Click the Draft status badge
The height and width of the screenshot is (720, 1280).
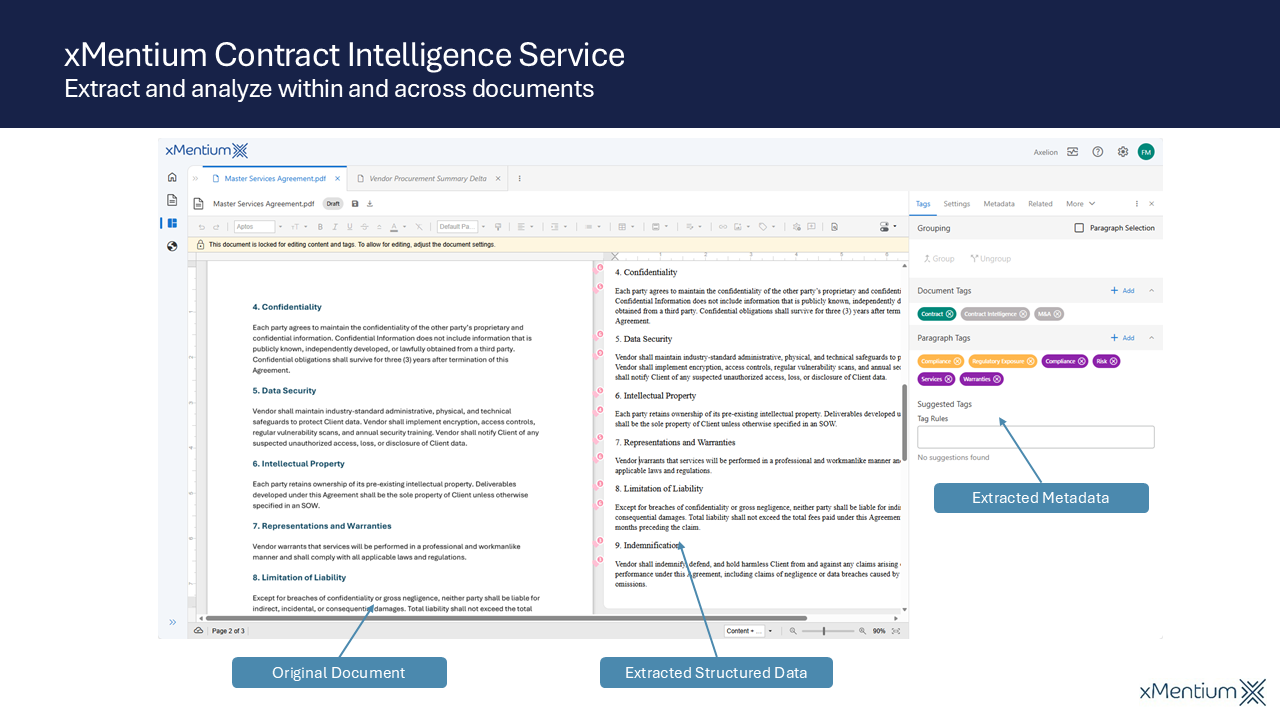pyautogui.click(x=333, y=203)
